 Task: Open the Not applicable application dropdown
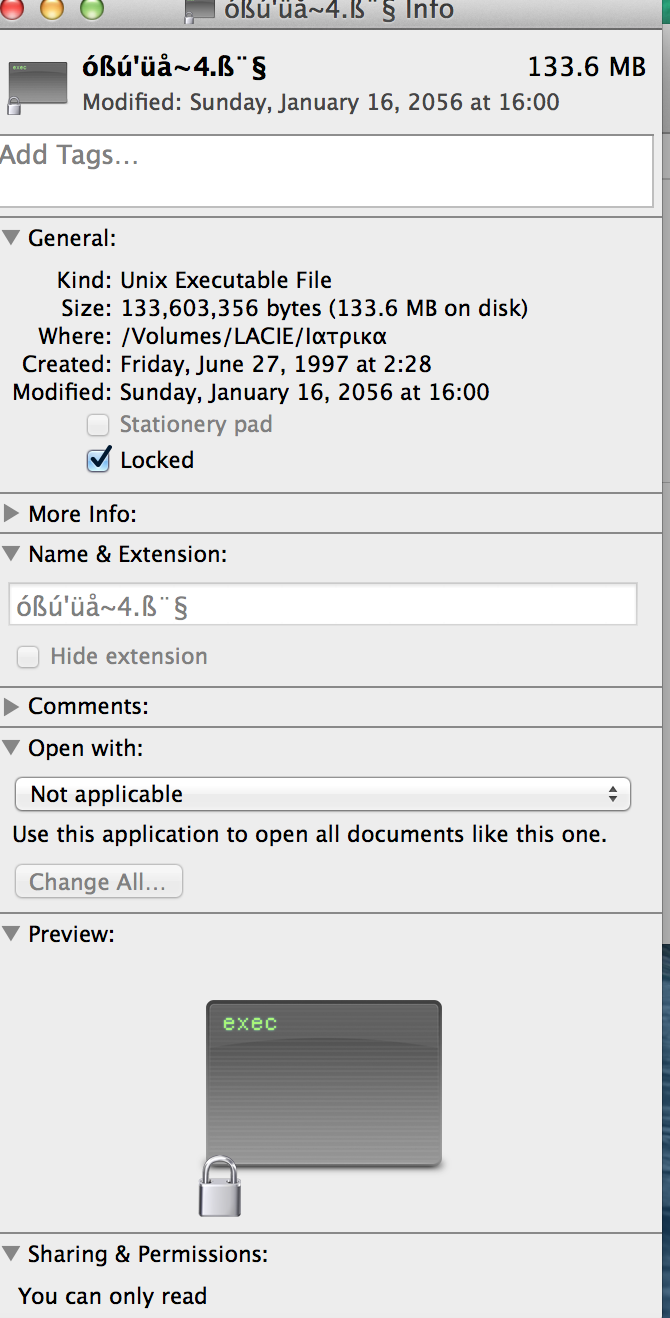[x=323, y=794]
